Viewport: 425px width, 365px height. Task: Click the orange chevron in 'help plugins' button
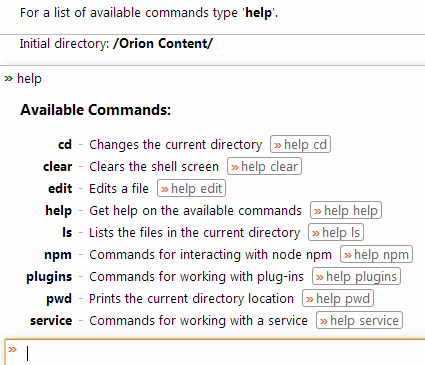[x=320, y=277]
